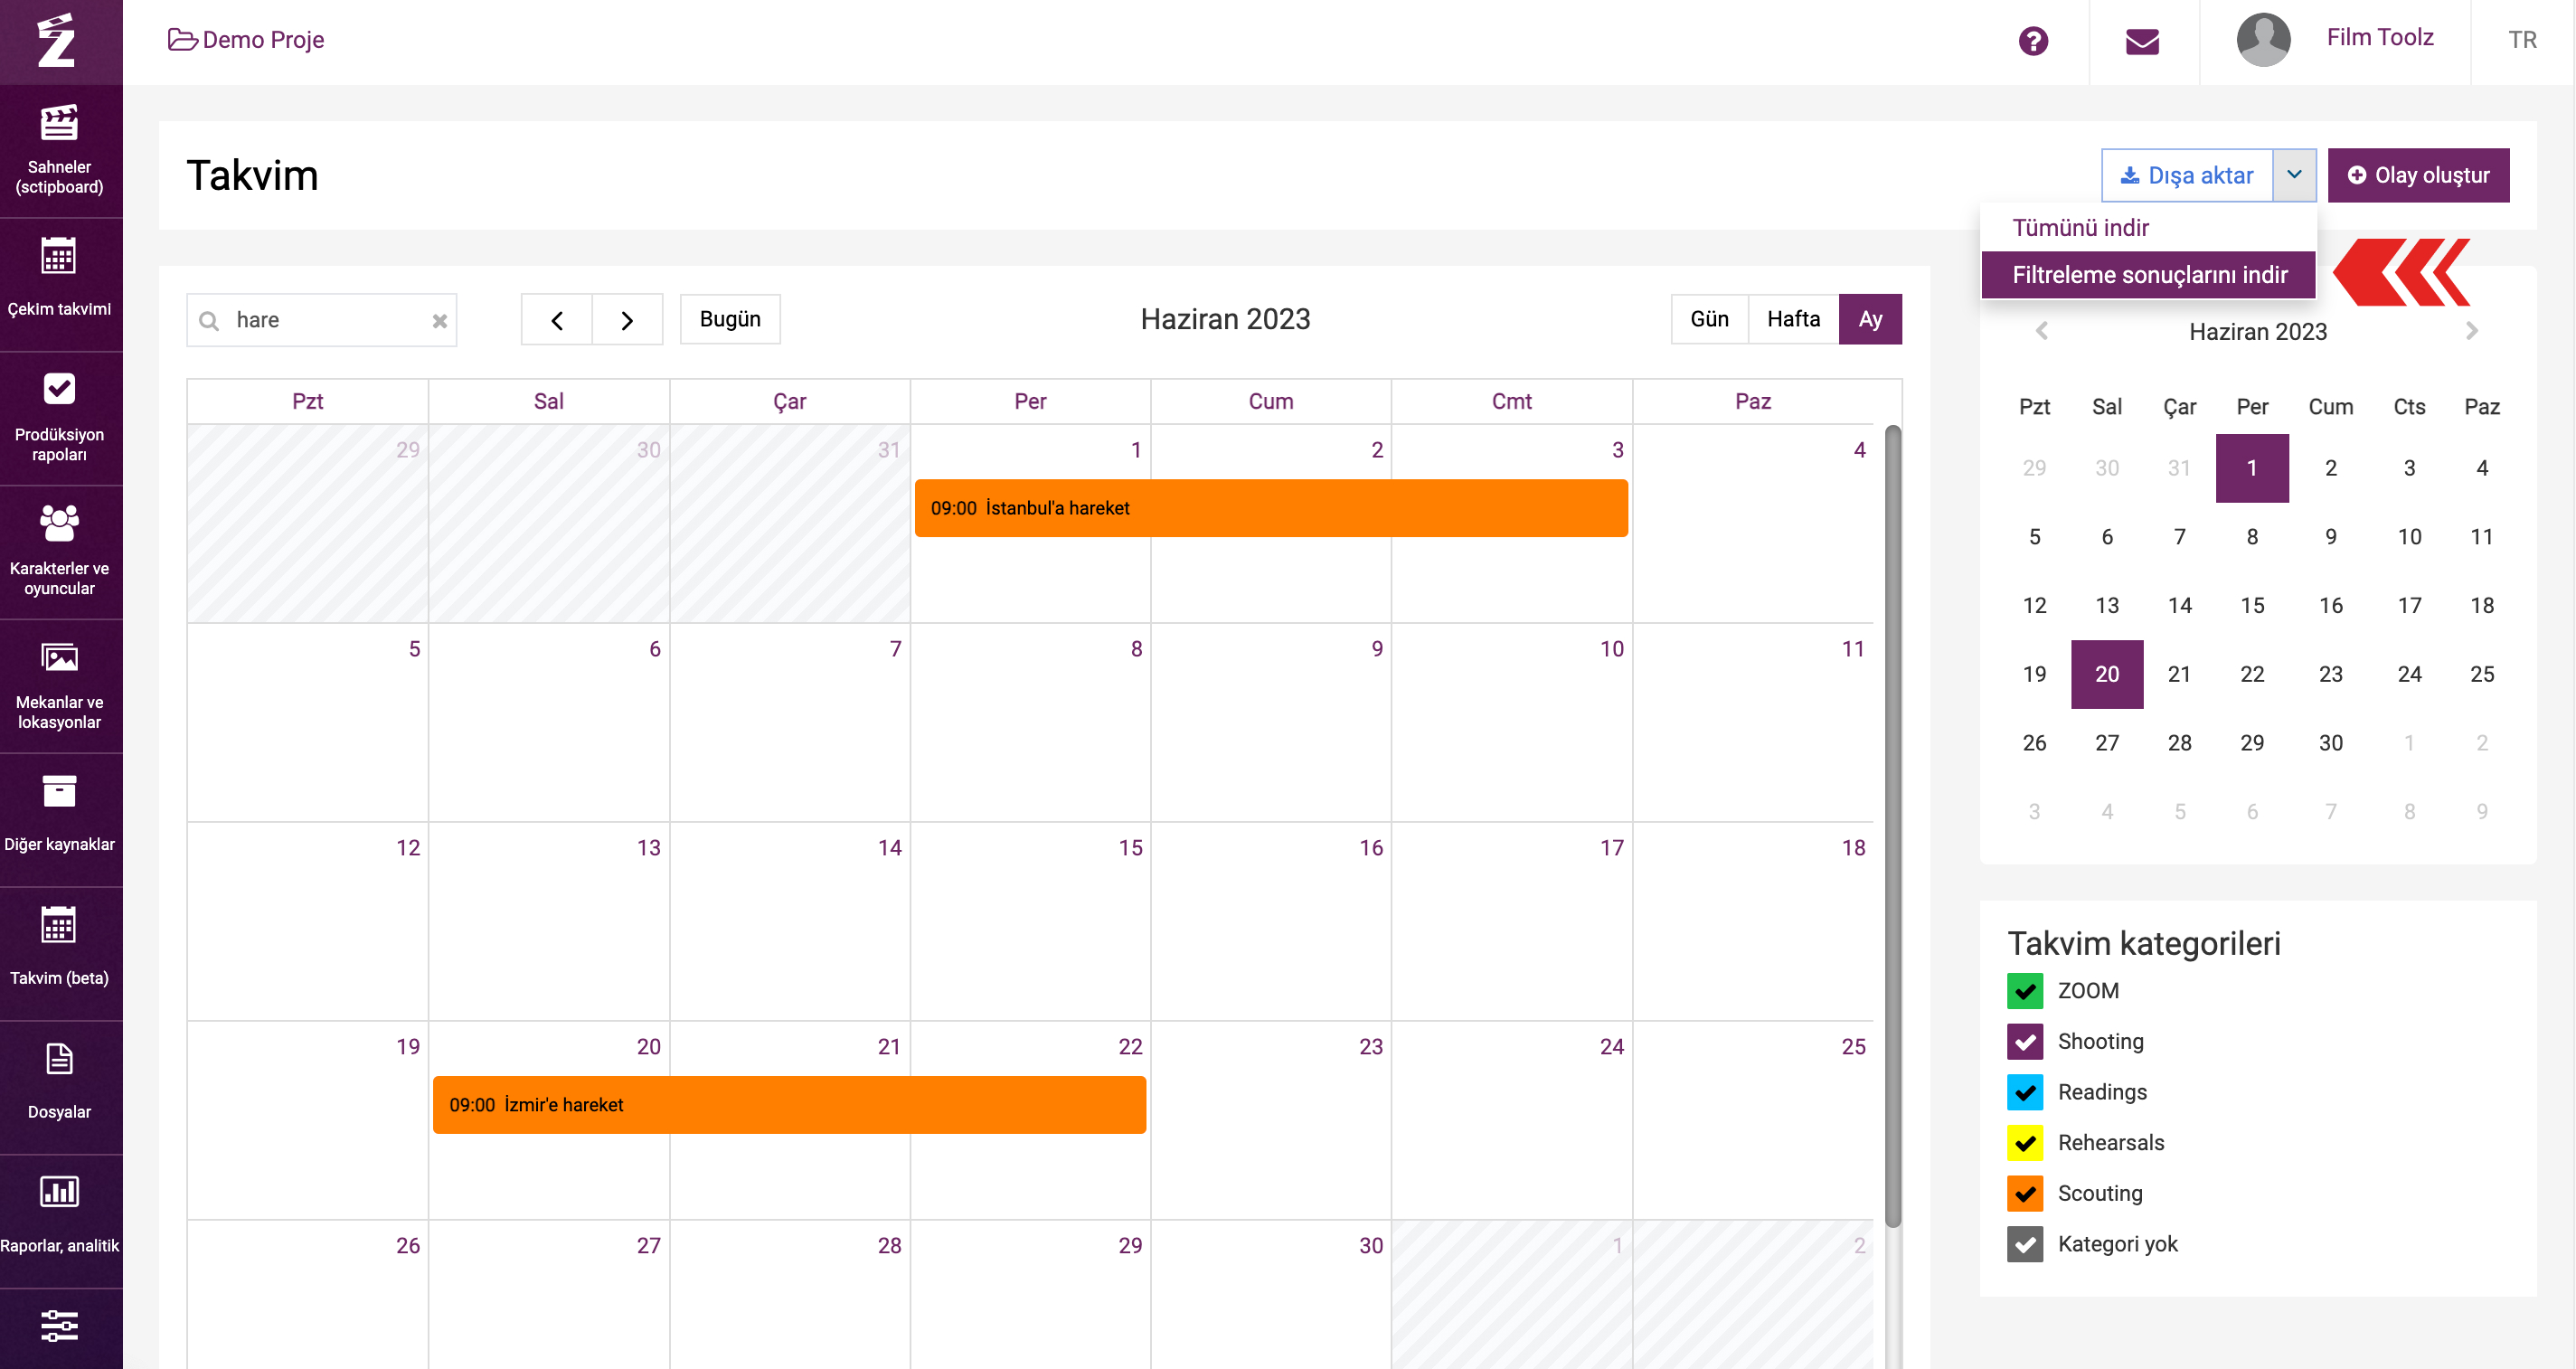Click the Haziran 2023 mini calendar title
Screen dimensions: 2576x1369
tap(2257, 332)
